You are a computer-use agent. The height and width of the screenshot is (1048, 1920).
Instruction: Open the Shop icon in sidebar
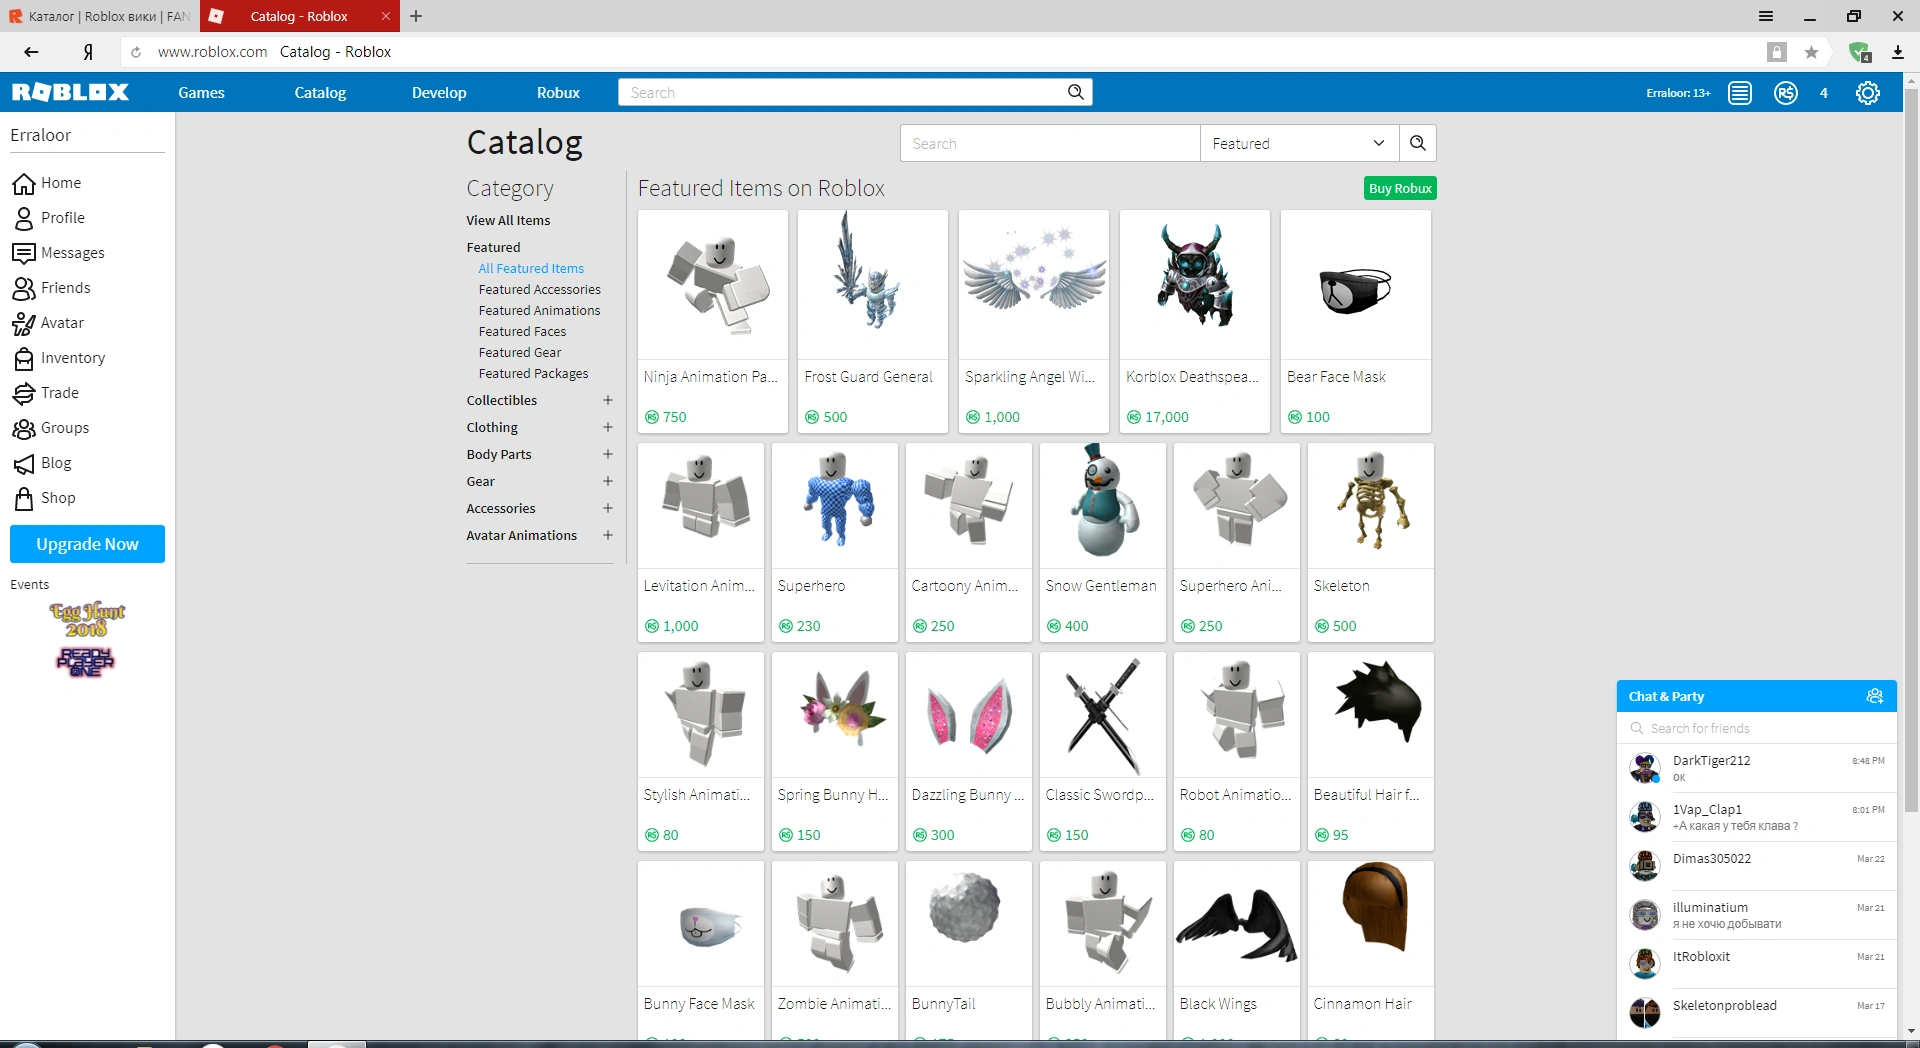click(x=24, y=498)
